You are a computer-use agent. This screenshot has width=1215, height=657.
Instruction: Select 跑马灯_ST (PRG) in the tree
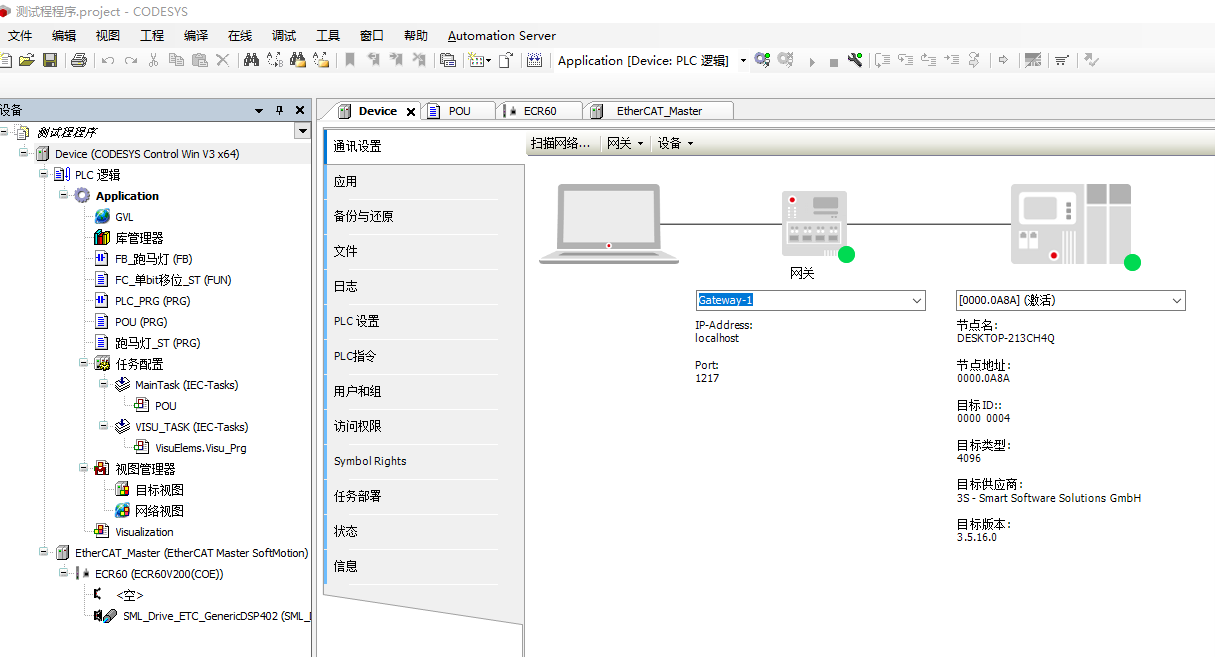(157, 343)
